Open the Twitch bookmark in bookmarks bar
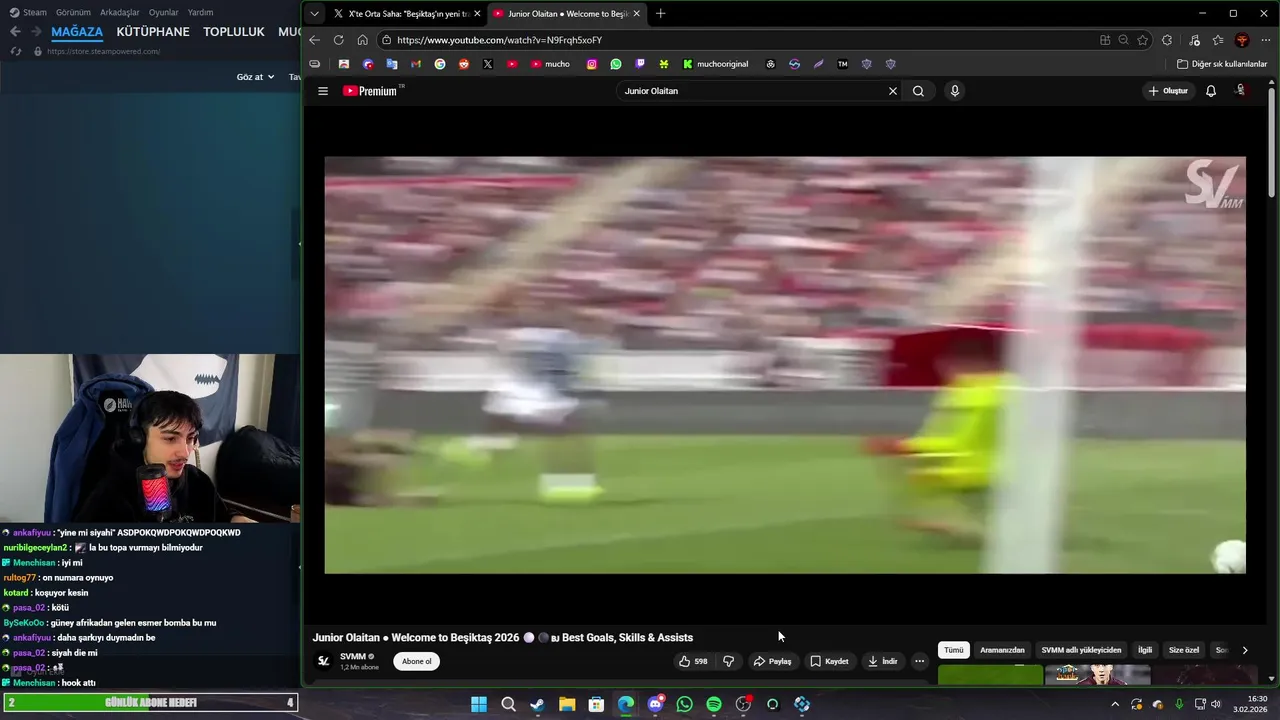The width and height of the screenshot is (1280, 720). point(640,64)
